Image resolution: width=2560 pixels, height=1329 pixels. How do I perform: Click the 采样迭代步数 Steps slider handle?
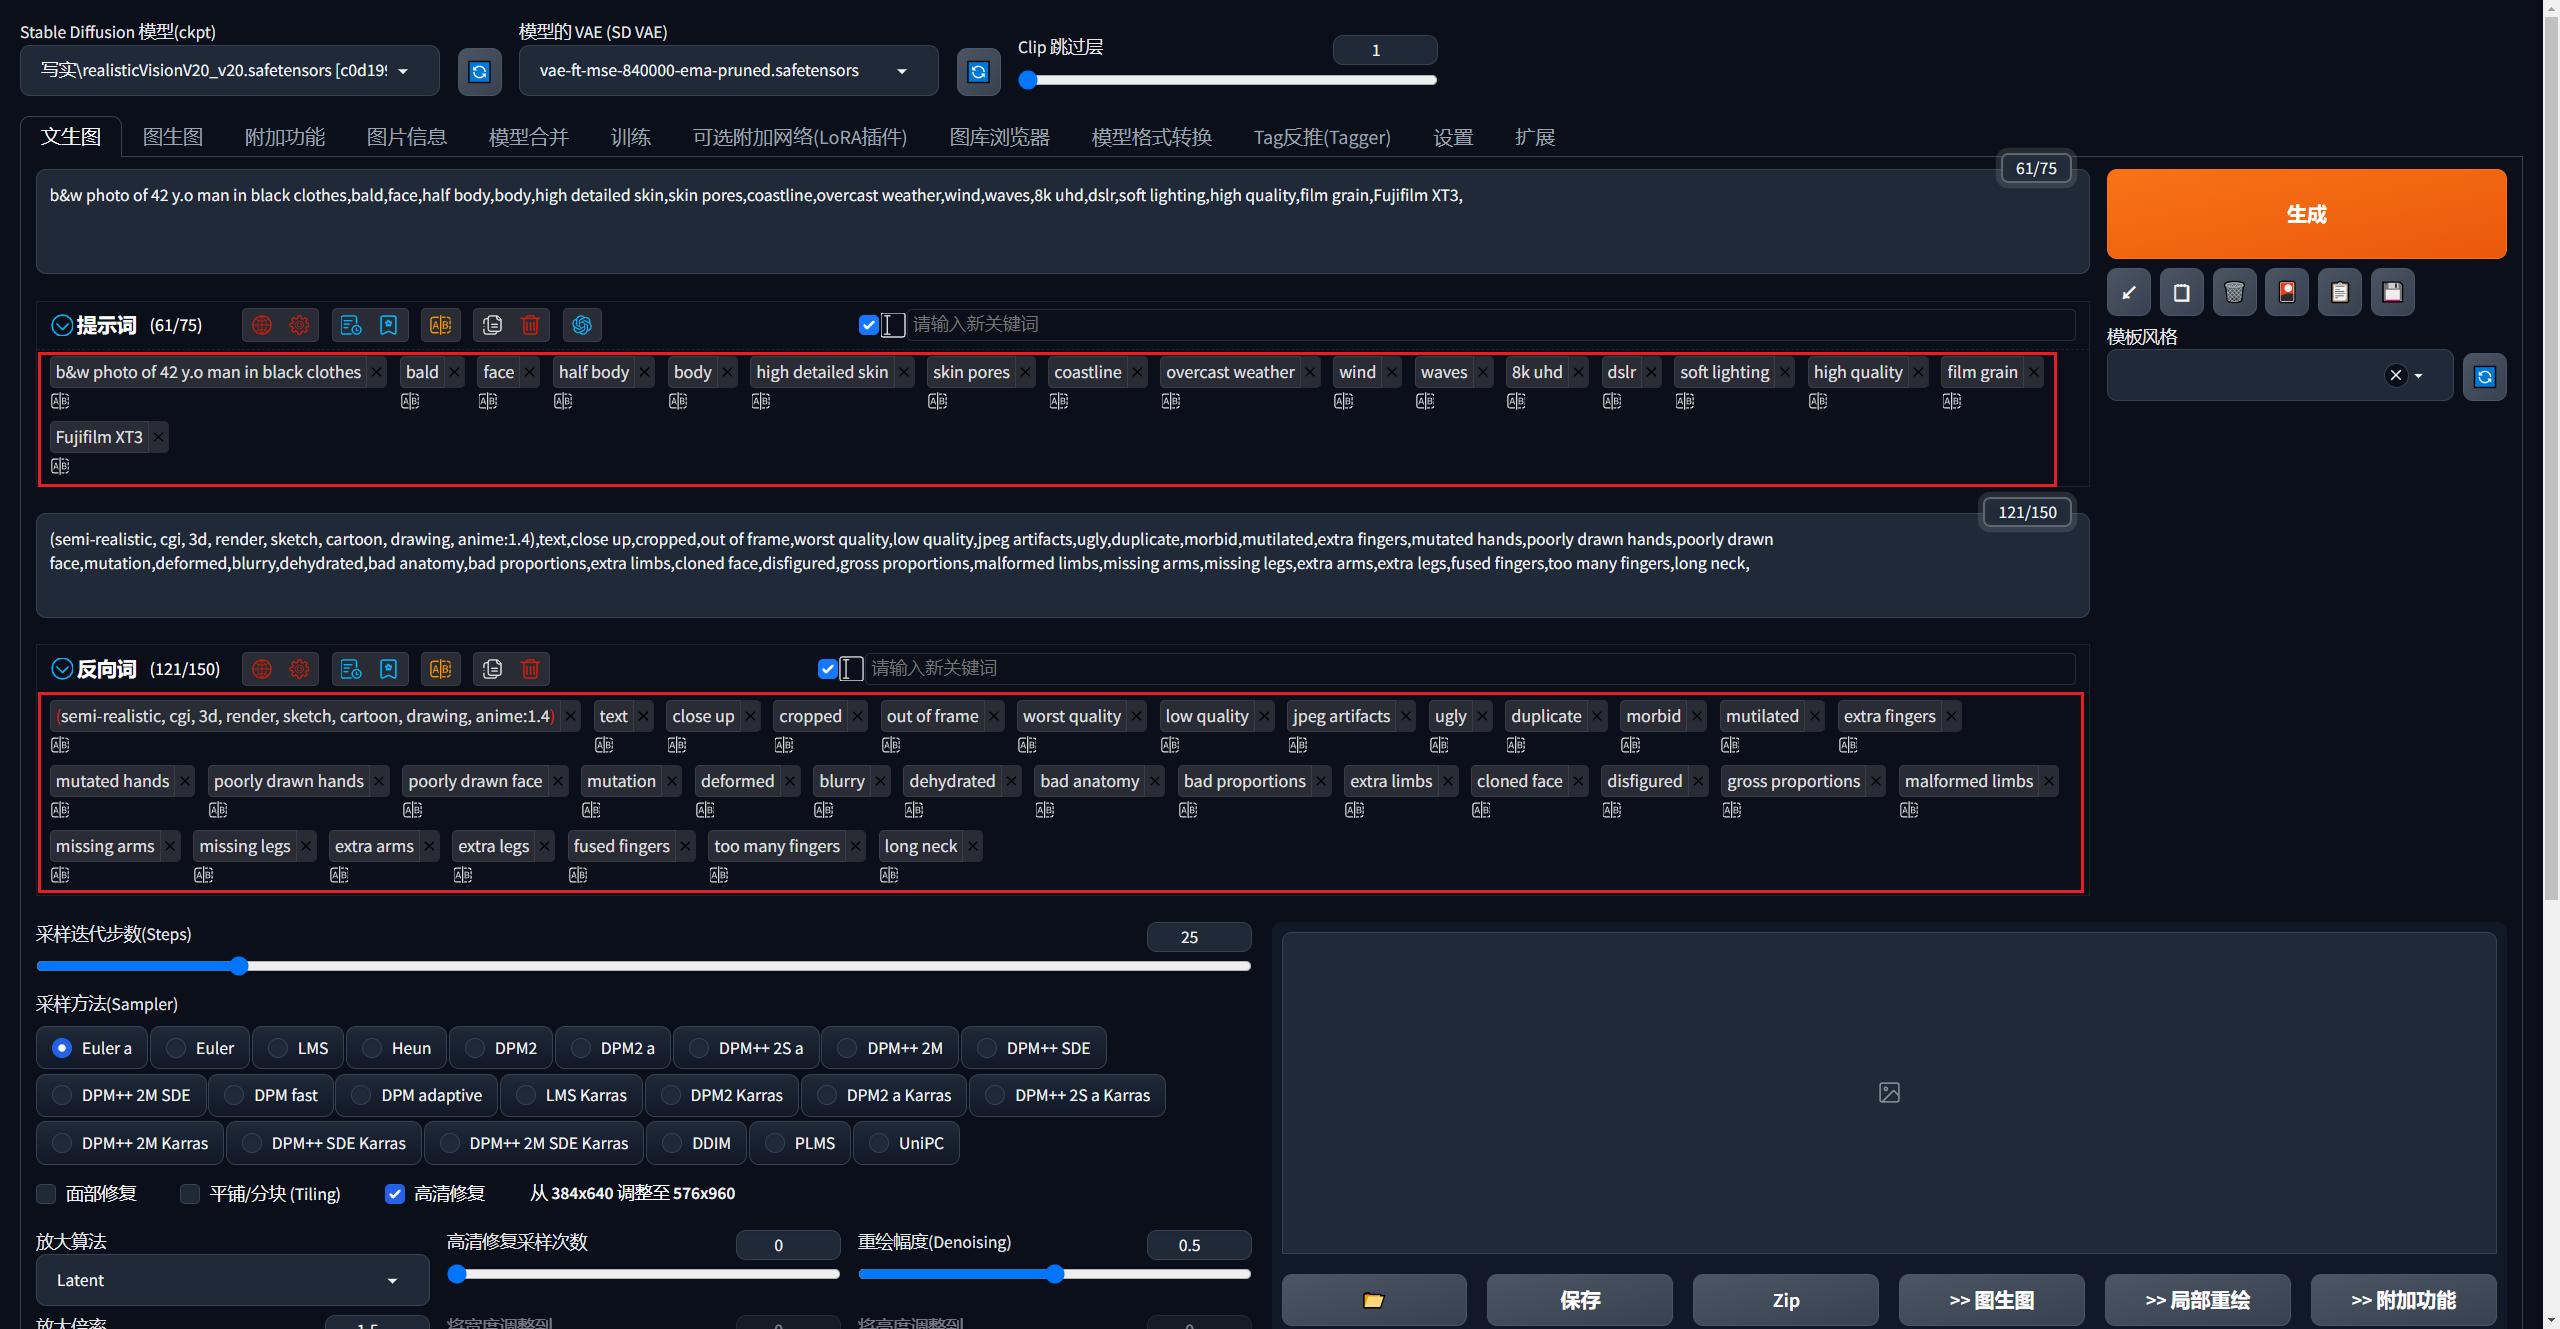pyautogui.click(x=239, y=966)
